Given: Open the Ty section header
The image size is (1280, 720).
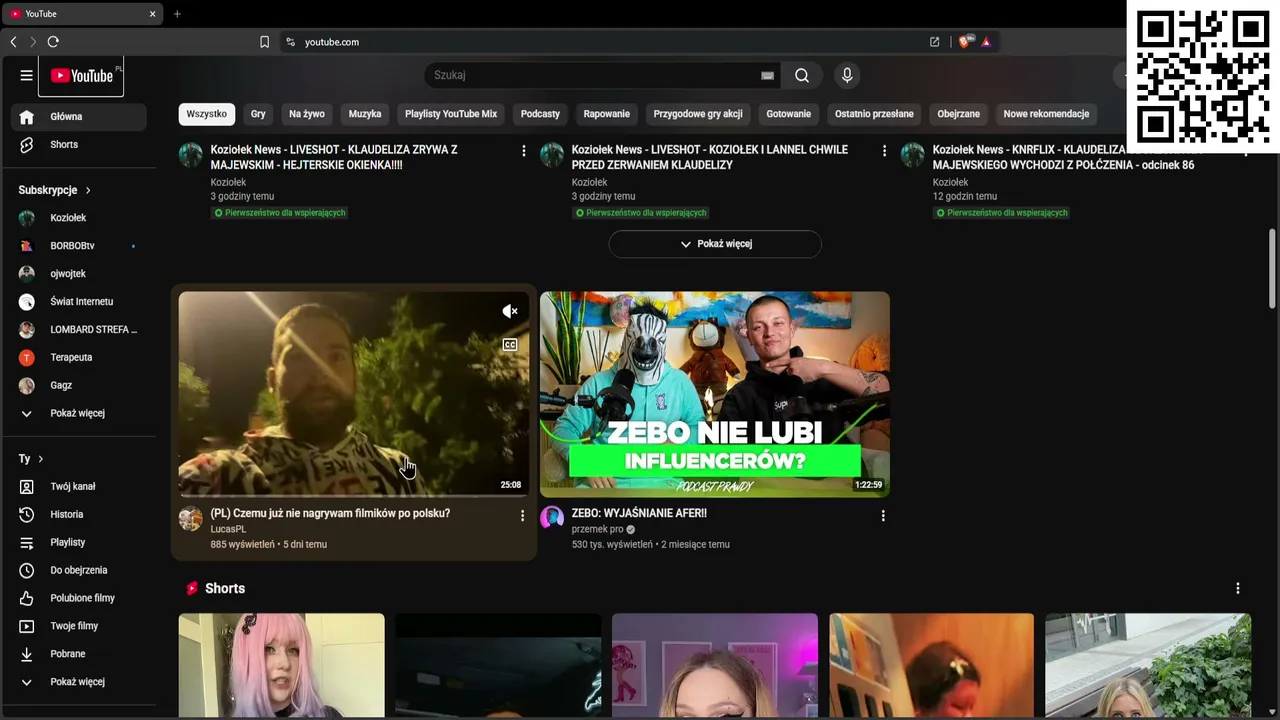Looking at the screenshot, I should (x=31, y=459).
